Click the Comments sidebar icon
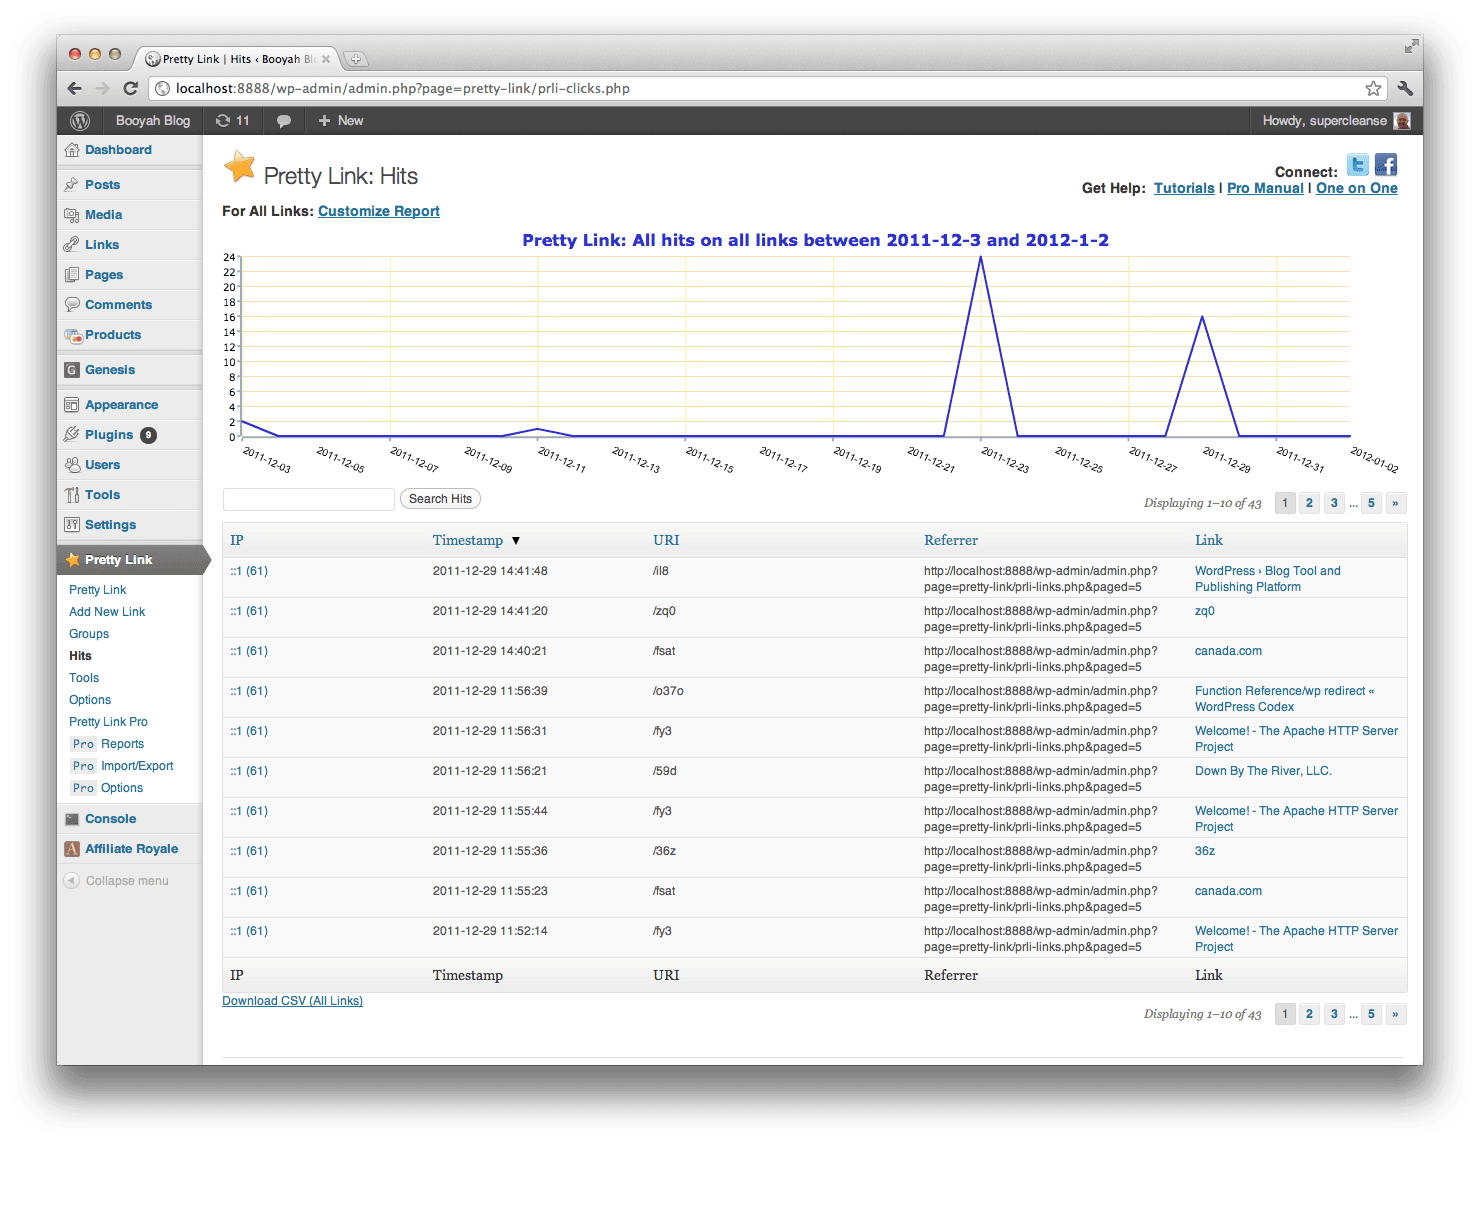The image size is (1480, 1213). coord(72,305)
